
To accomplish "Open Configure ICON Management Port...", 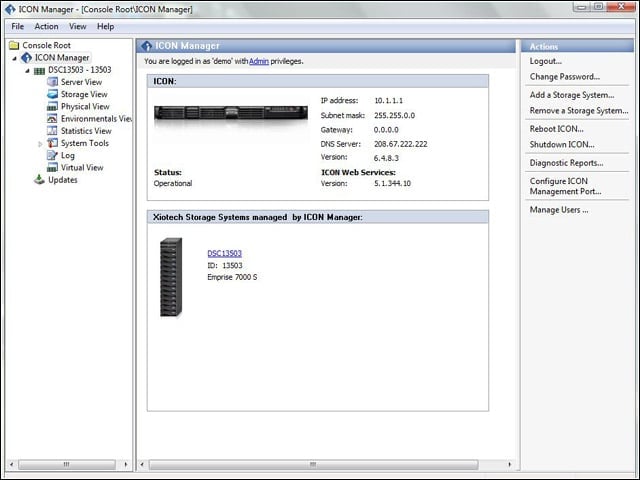I will [565, 186].
